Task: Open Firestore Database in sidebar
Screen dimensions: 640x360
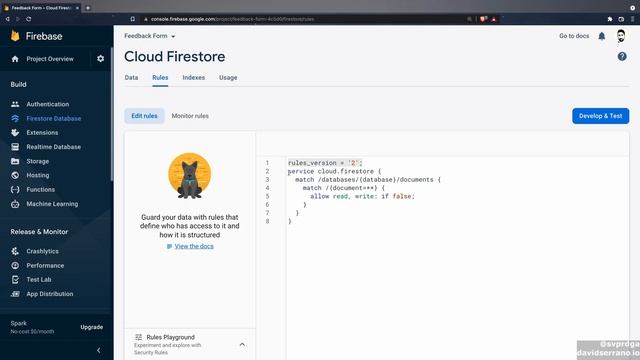Action: click(x=53, y=118)
